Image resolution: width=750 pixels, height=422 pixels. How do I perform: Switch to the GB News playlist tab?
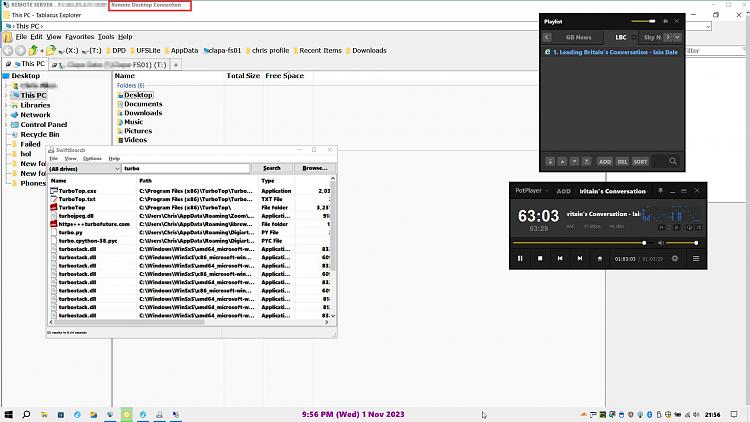coord(578,37)
